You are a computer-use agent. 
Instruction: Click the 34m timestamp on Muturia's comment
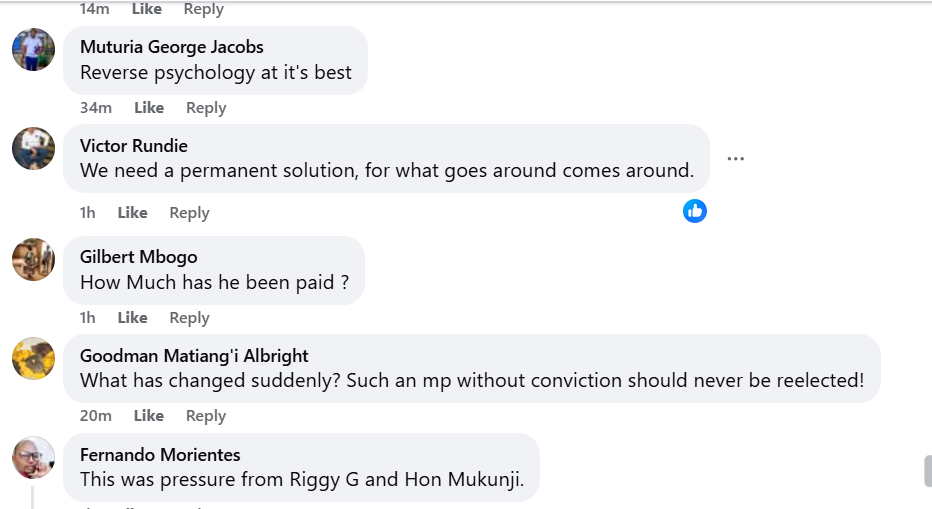tap(96, 108)
